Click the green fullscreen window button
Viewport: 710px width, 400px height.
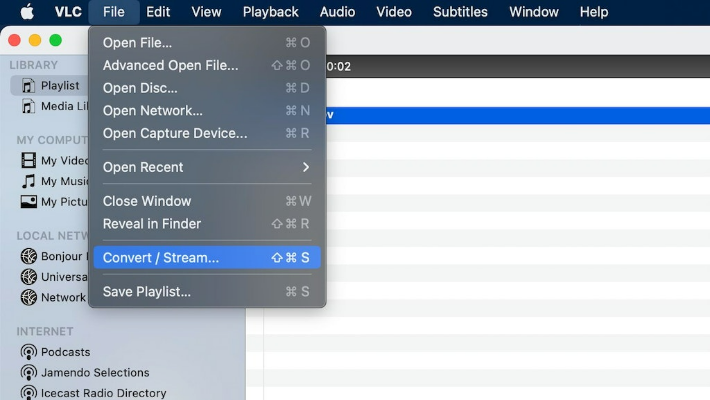pos(56,40)
